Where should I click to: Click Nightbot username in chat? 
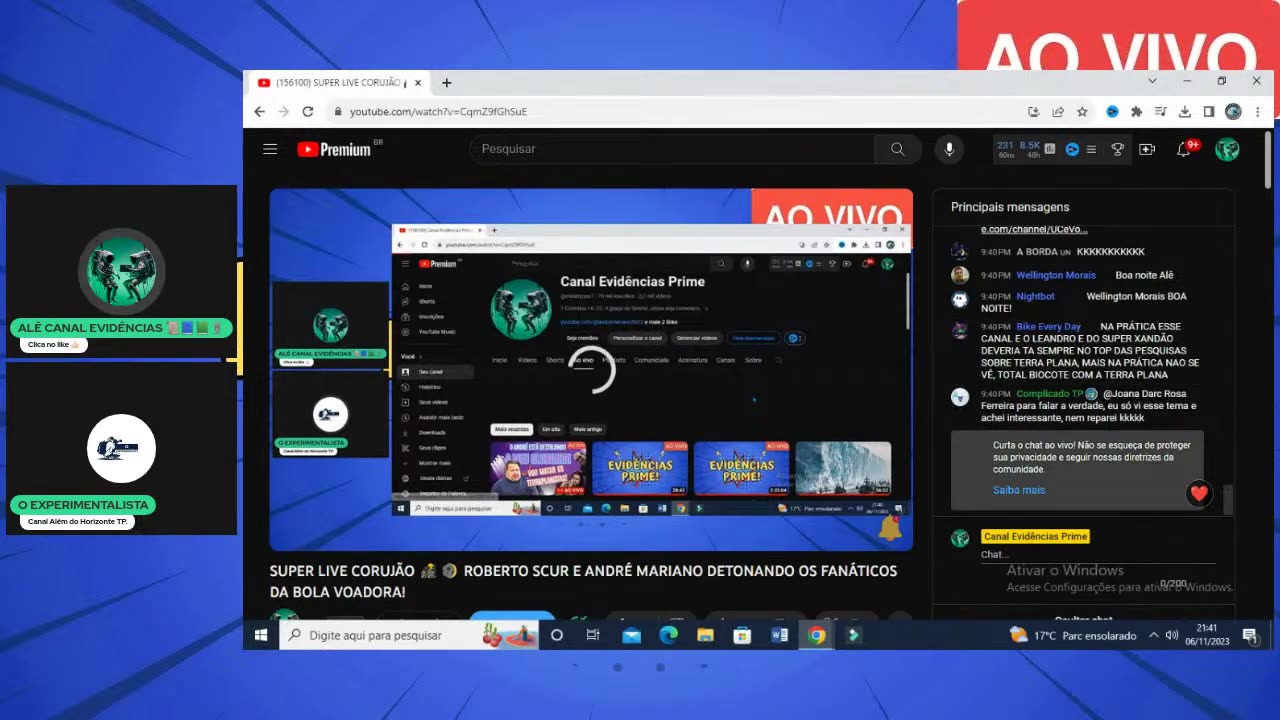click(x=1035, y=296)
